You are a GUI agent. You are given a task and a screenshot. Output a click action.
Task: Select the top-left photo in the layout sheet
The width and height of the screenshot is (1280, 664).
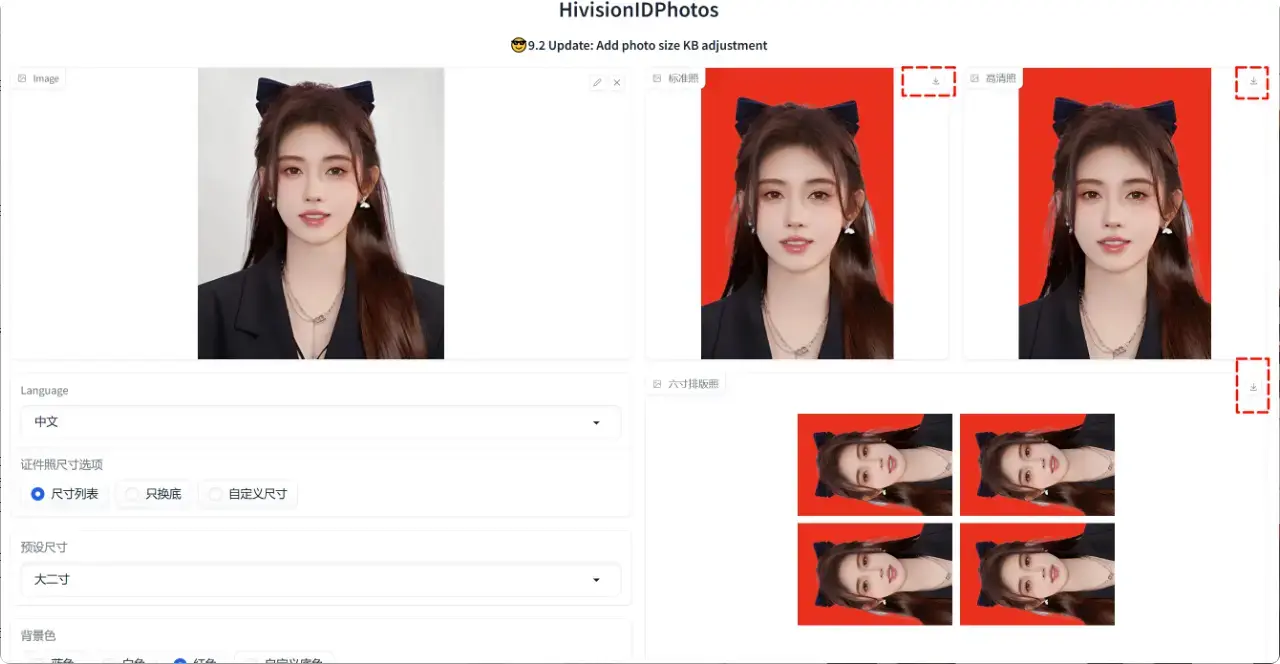(x=874, y=465)
